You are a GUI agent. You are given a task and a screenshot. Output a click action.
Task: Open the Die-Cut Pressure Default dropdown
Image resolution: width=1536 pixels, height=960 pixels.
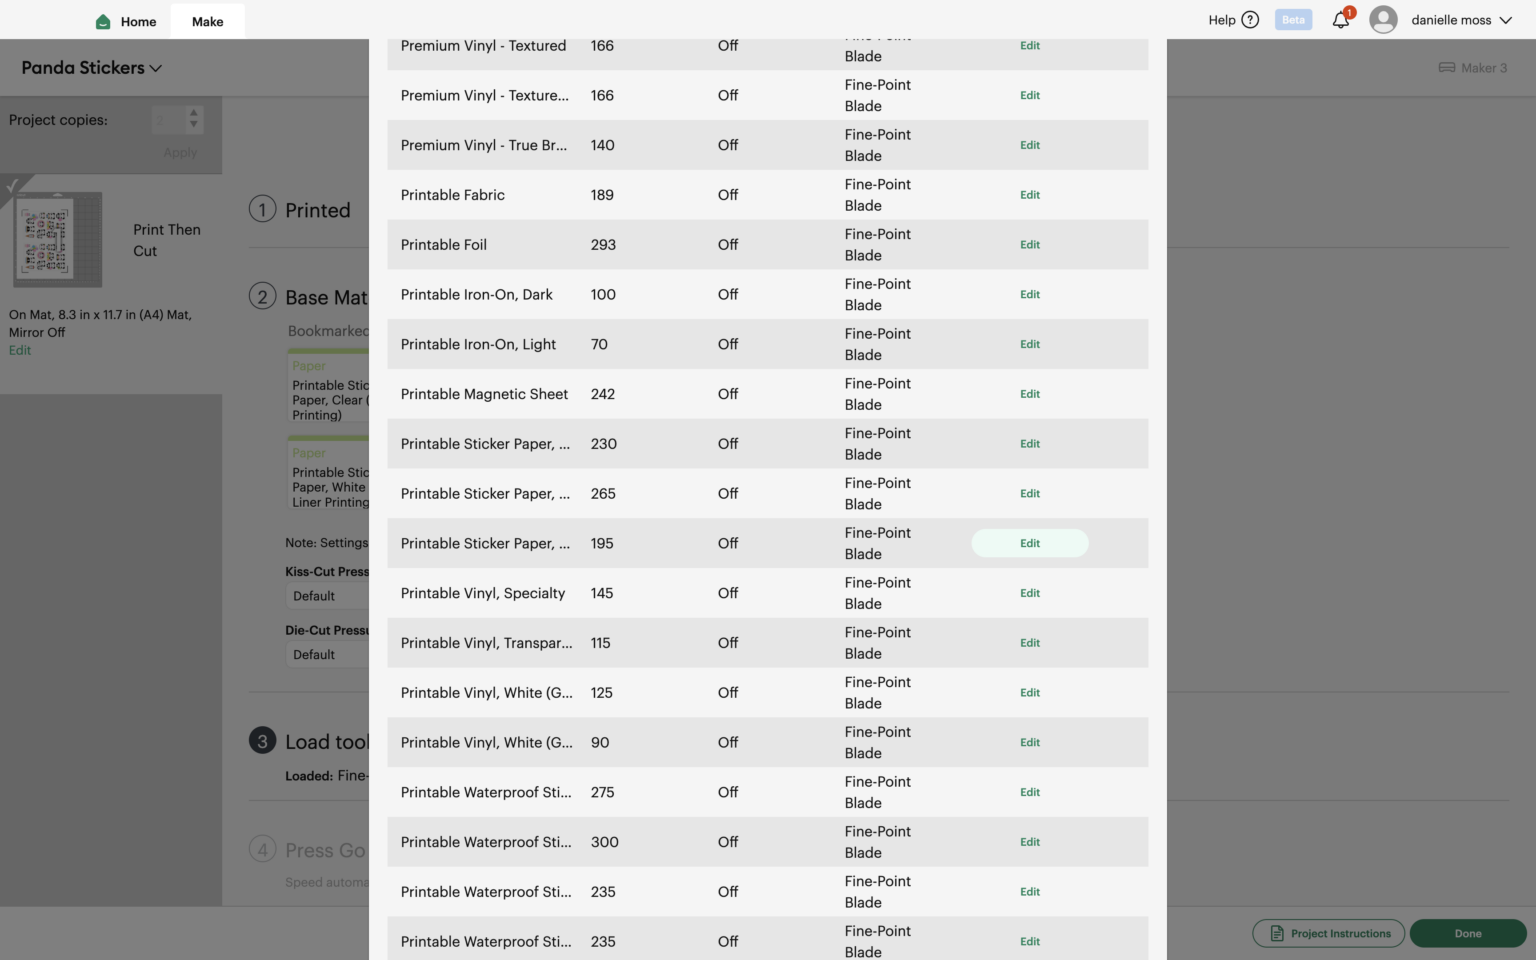[328, 655]
